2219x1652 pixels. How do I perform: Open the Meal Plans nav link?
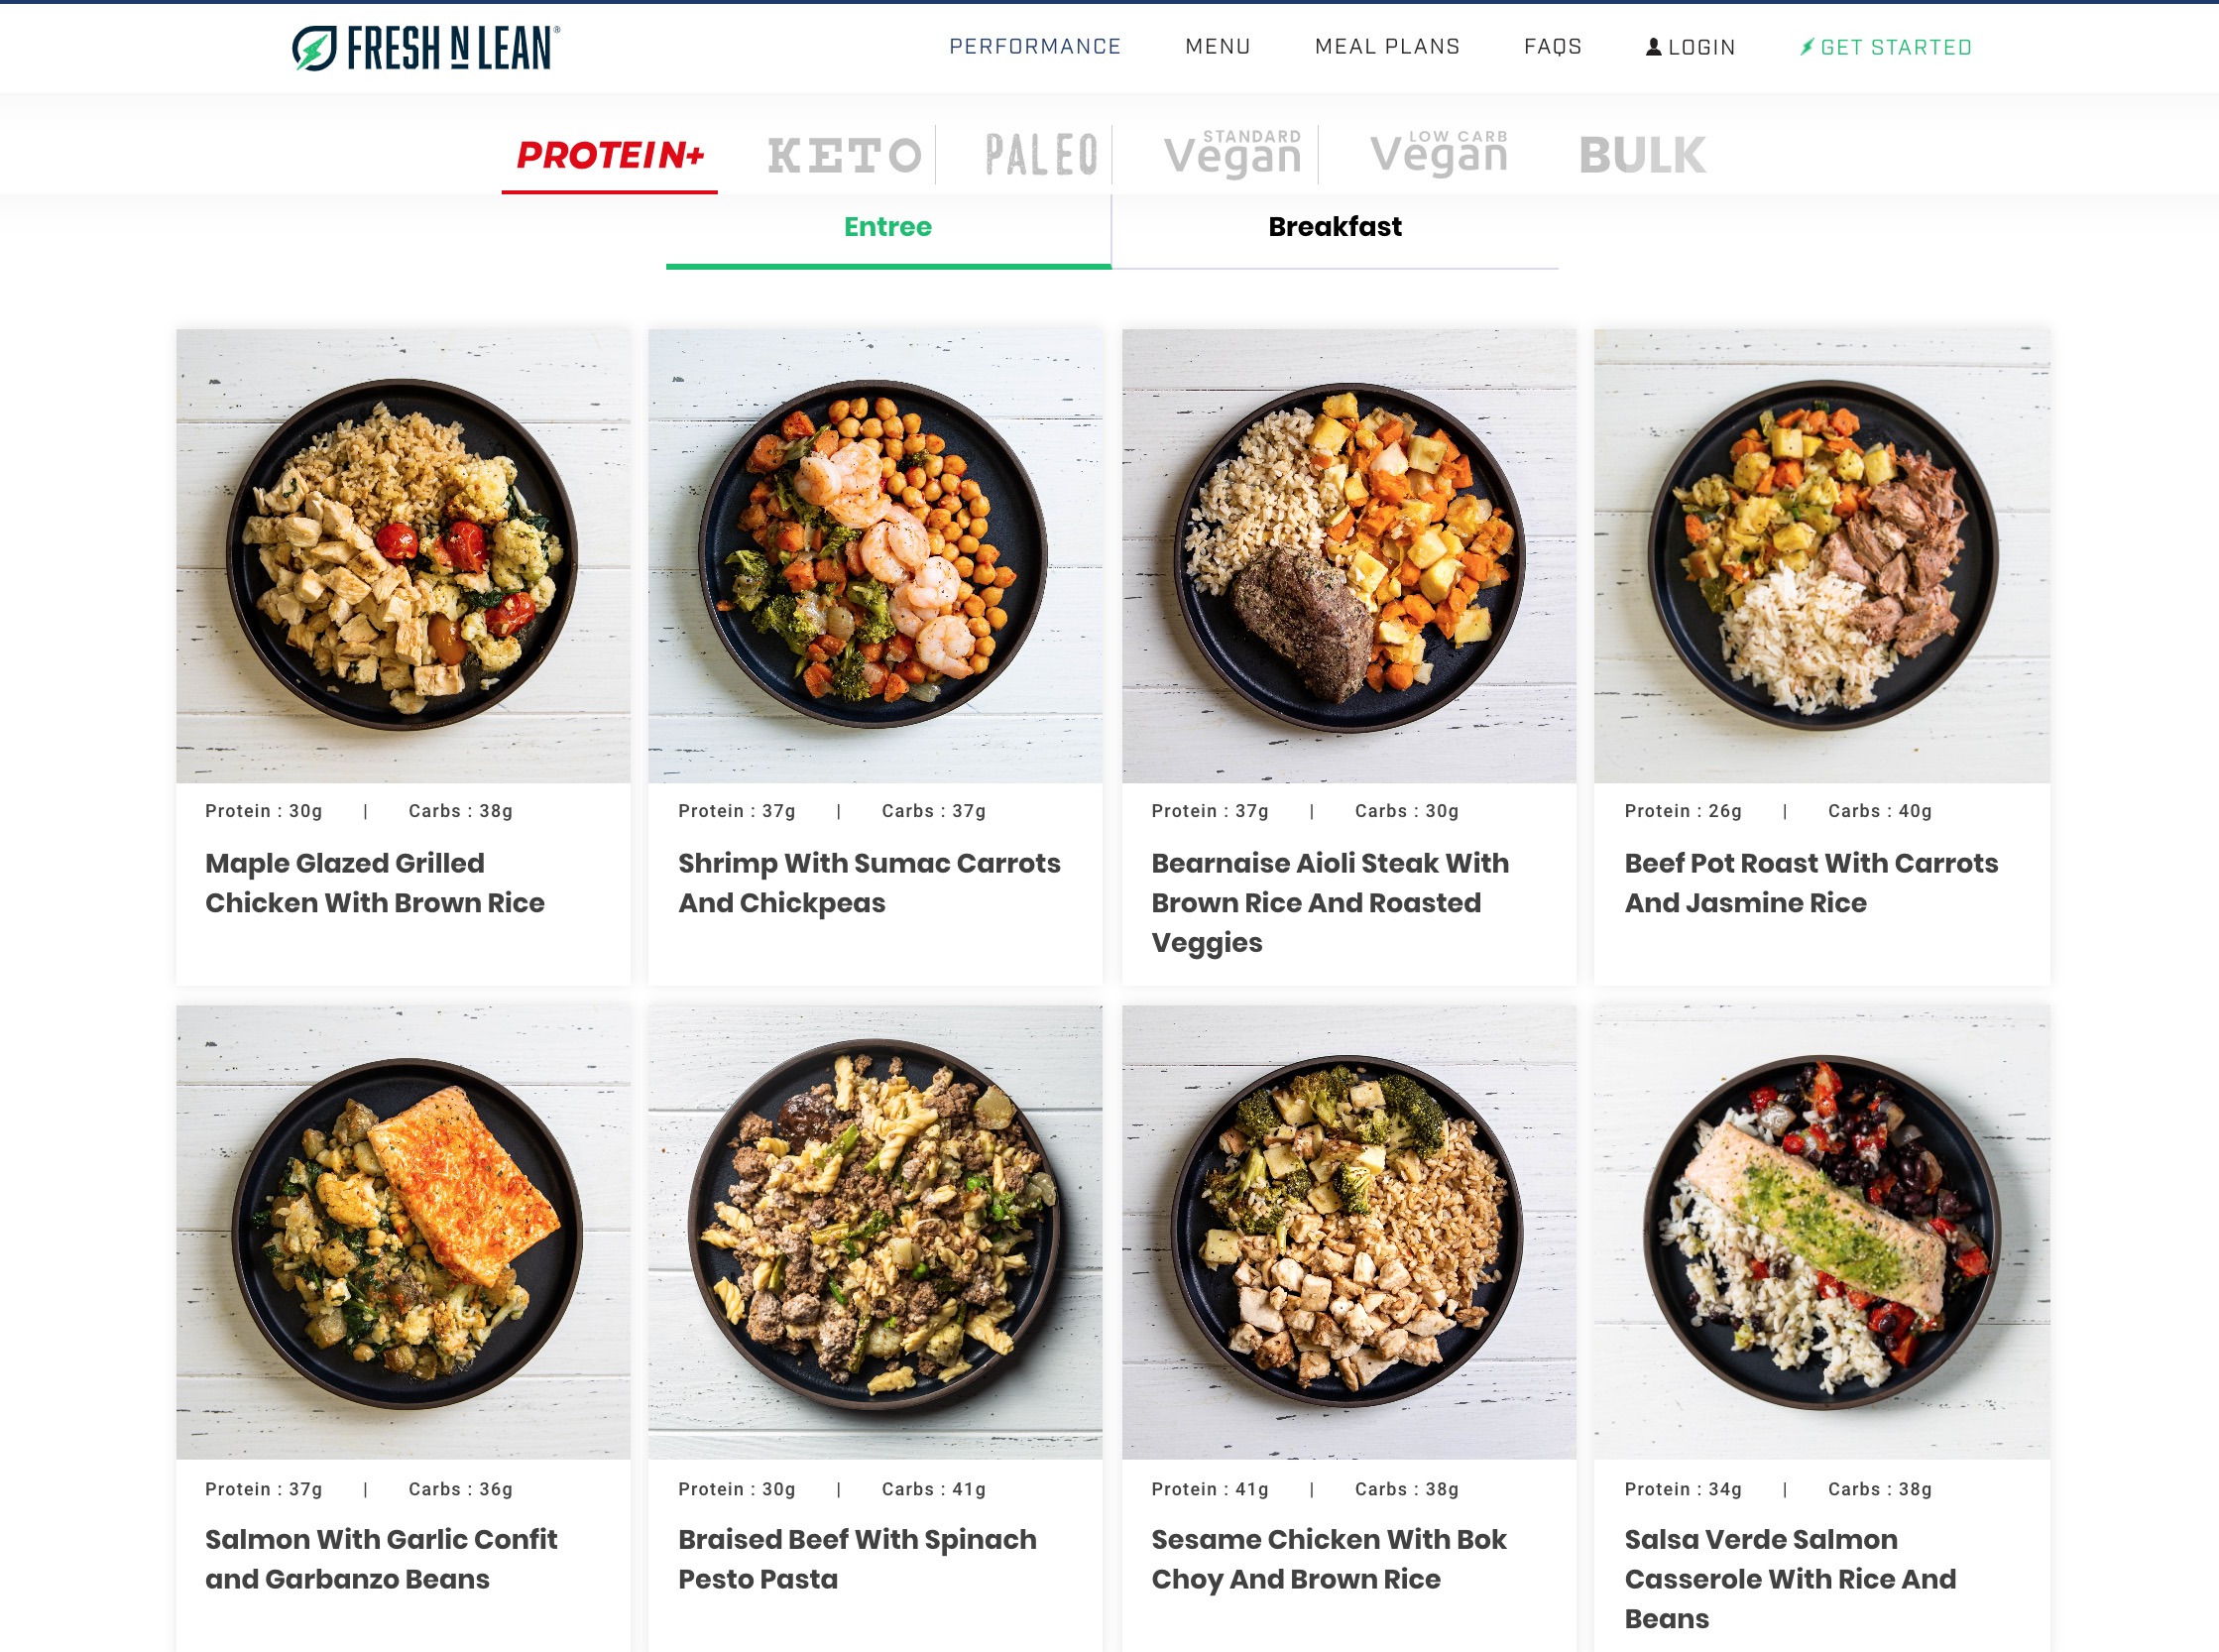[1387, 47]
